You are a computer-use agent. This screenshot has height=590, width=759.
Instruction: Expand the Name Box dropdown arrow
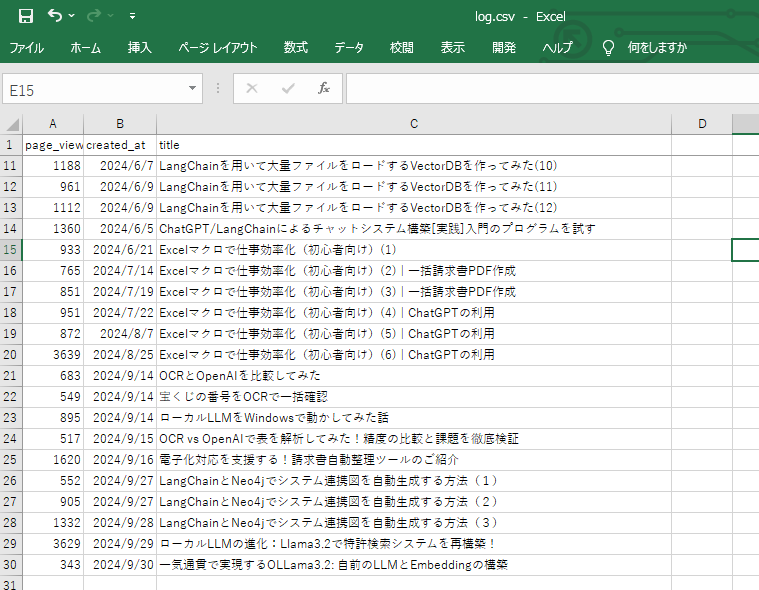(192, 88)
